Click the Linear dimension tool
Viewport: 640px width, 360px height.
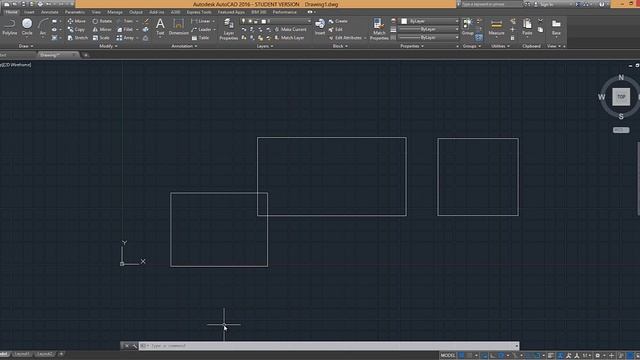click(200, 21)
